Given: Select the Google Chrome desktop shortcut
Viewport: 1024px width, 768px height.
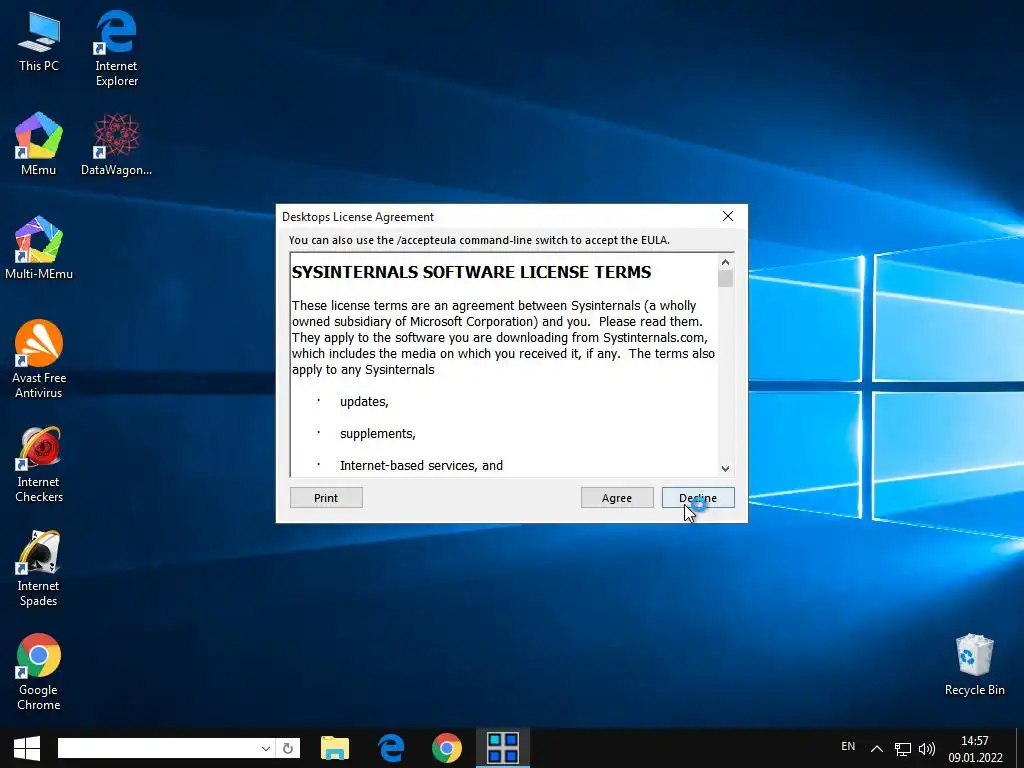Looking at the screenshot, I should click(x=39, y=671).
